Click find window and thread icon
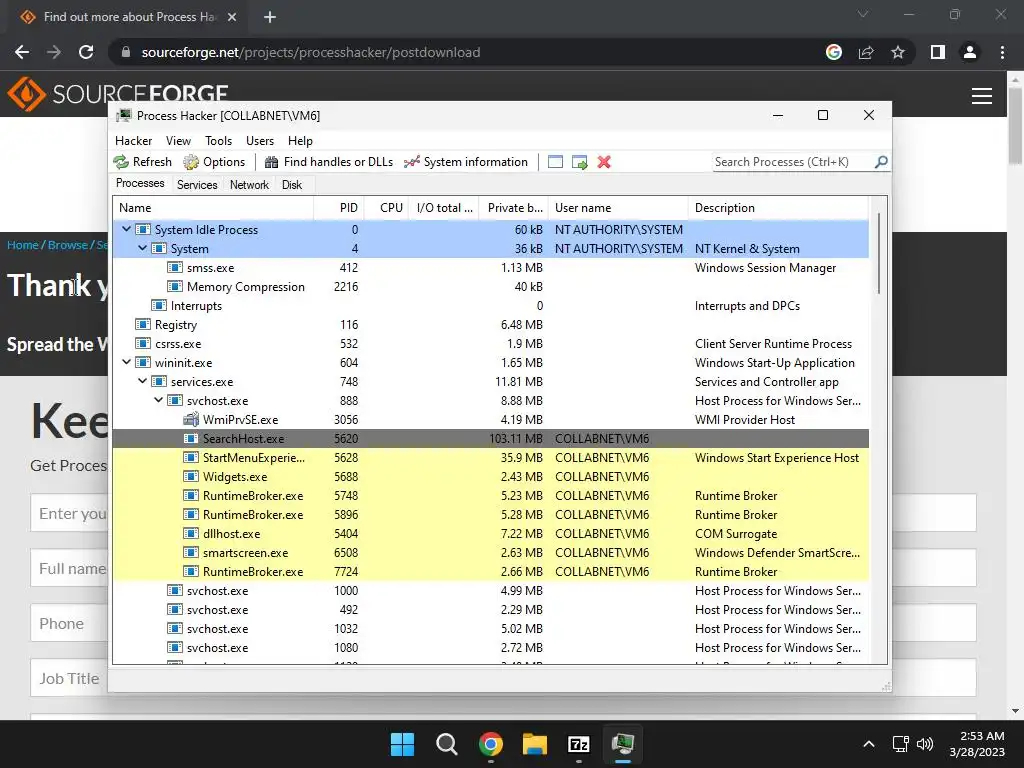The height and width of the screenshot is (768, 1024). (x=579, y=162)
